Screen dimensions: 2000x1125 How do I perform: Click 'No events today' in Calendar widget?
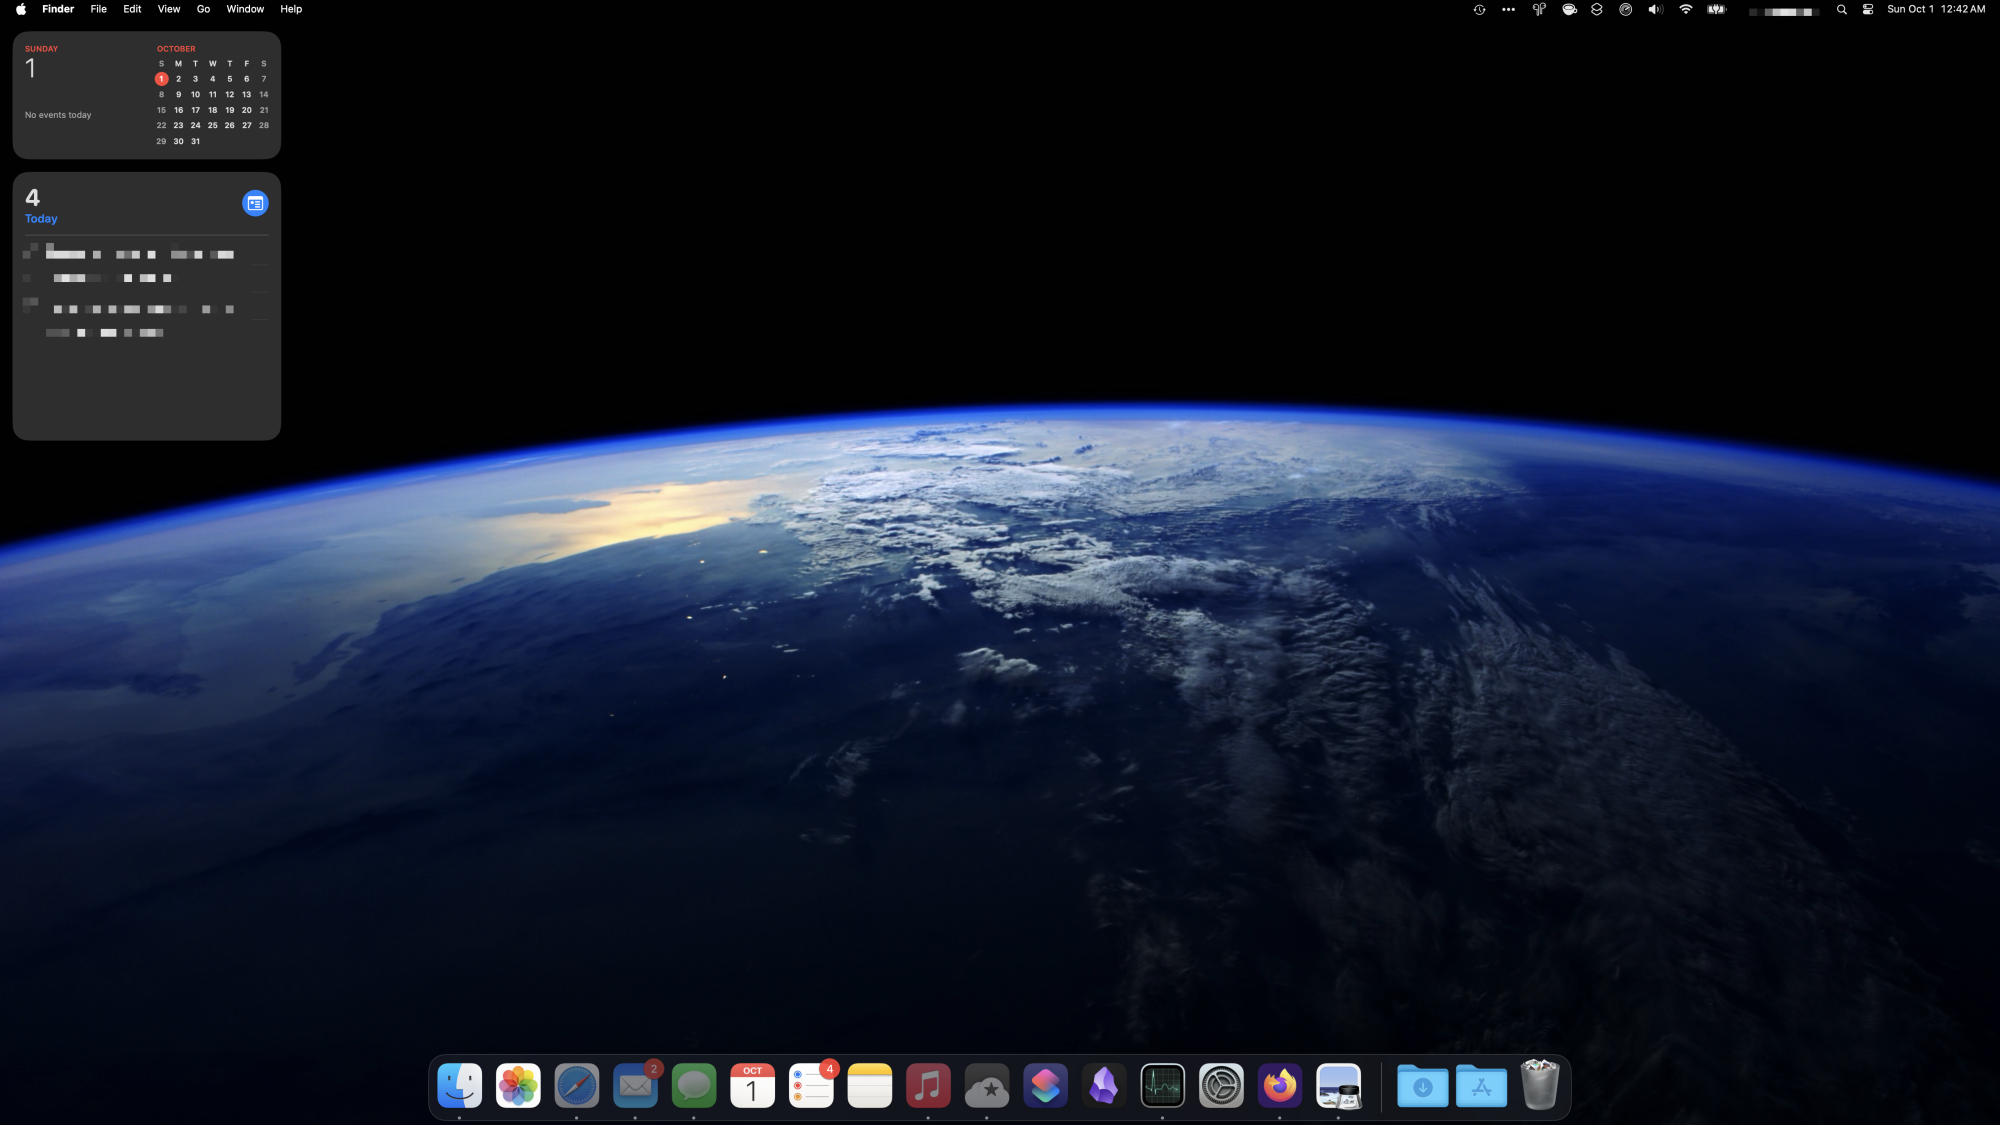58,115
